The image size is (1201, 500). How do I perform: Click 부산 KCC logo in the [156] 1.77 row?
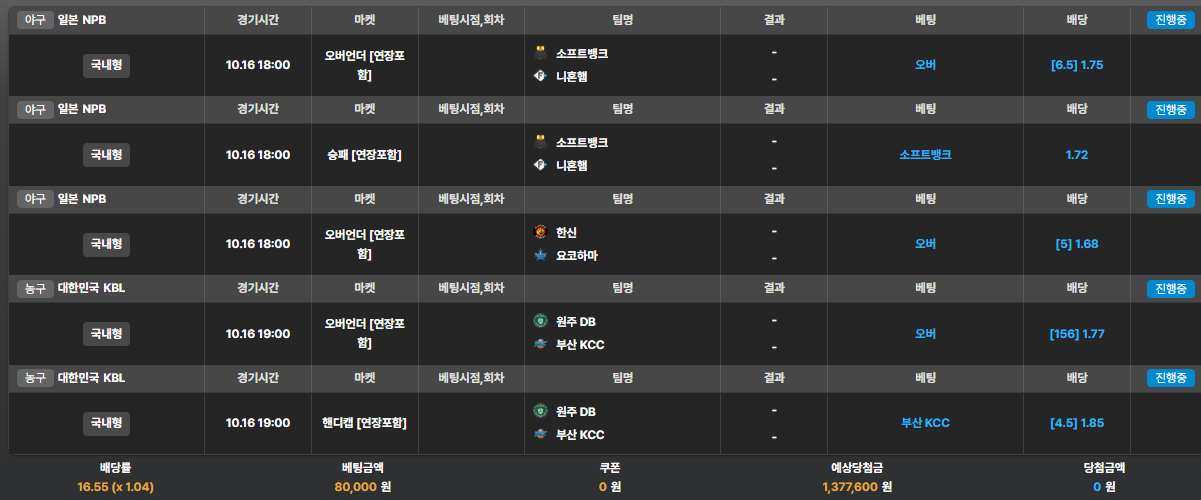[x=540, y=345]
